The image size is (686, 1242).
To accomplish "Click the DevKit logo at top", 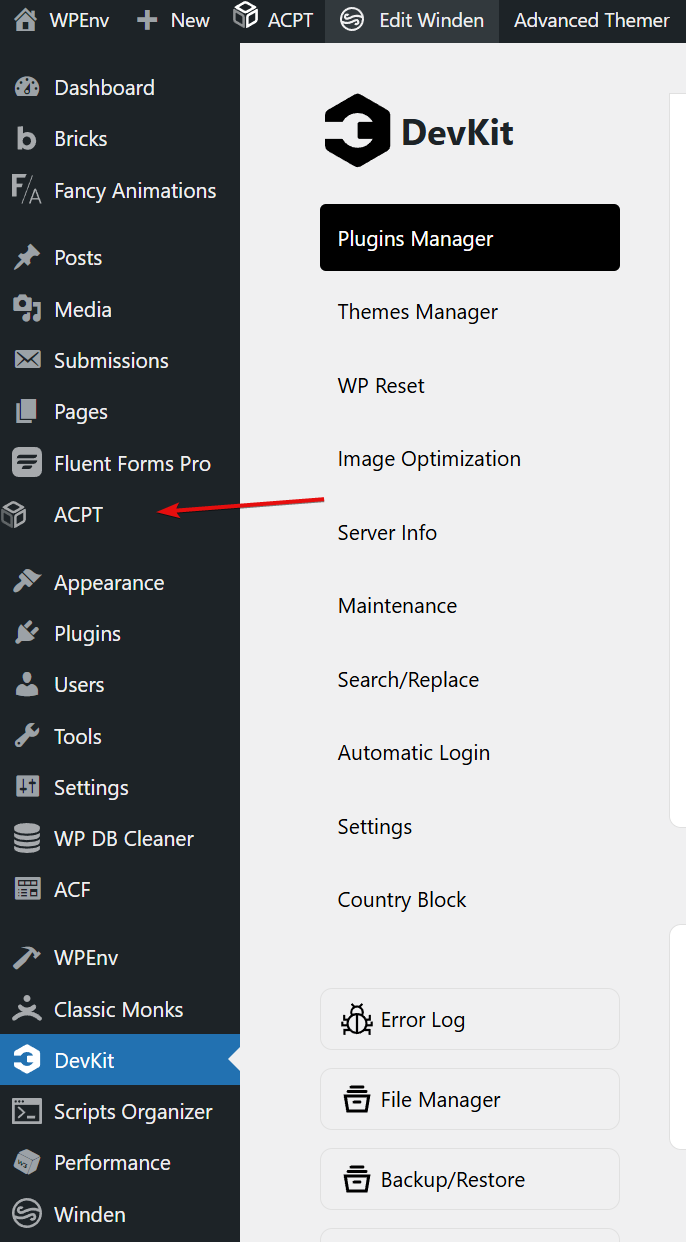I will click(x=419, y=131).
